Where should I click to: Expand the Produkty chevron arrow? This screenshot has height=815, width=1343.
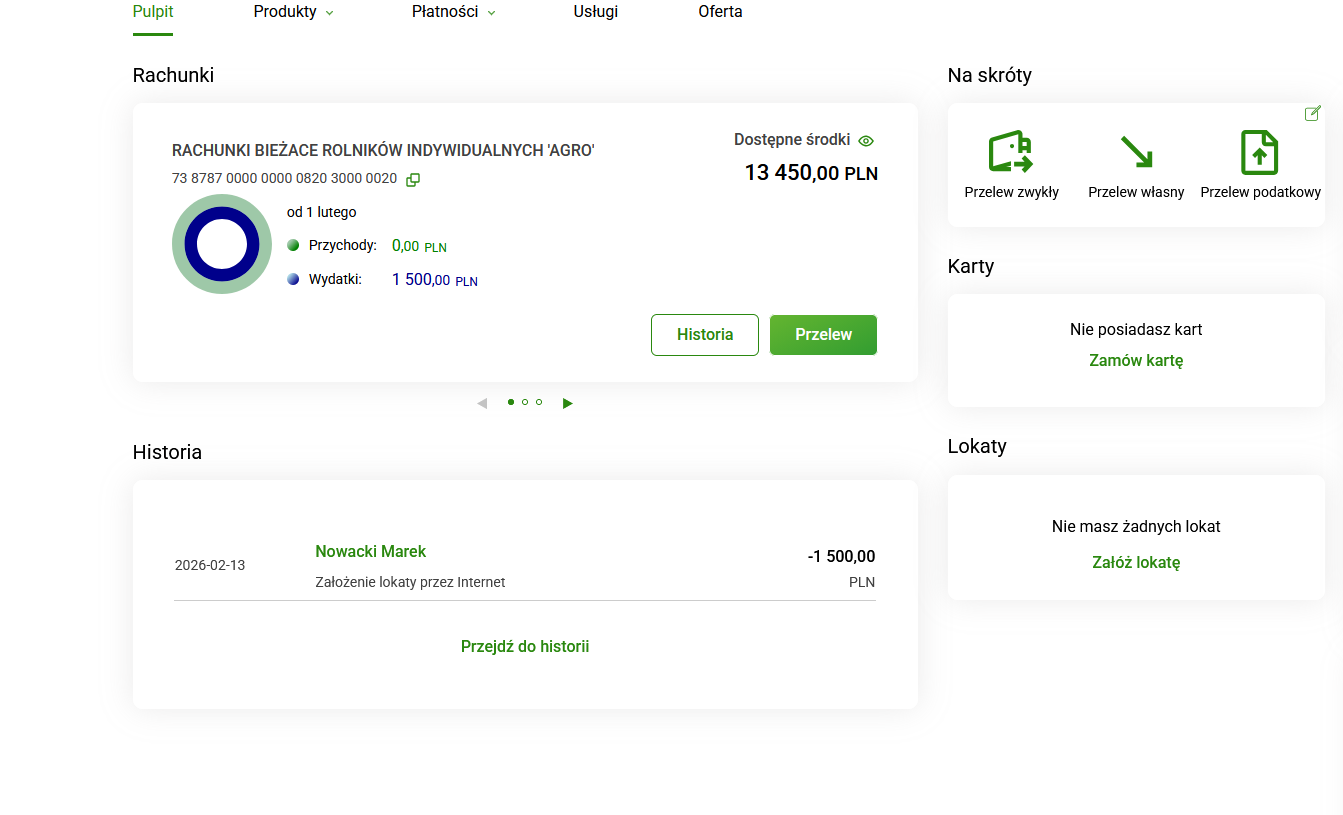(x=328, y=13)
